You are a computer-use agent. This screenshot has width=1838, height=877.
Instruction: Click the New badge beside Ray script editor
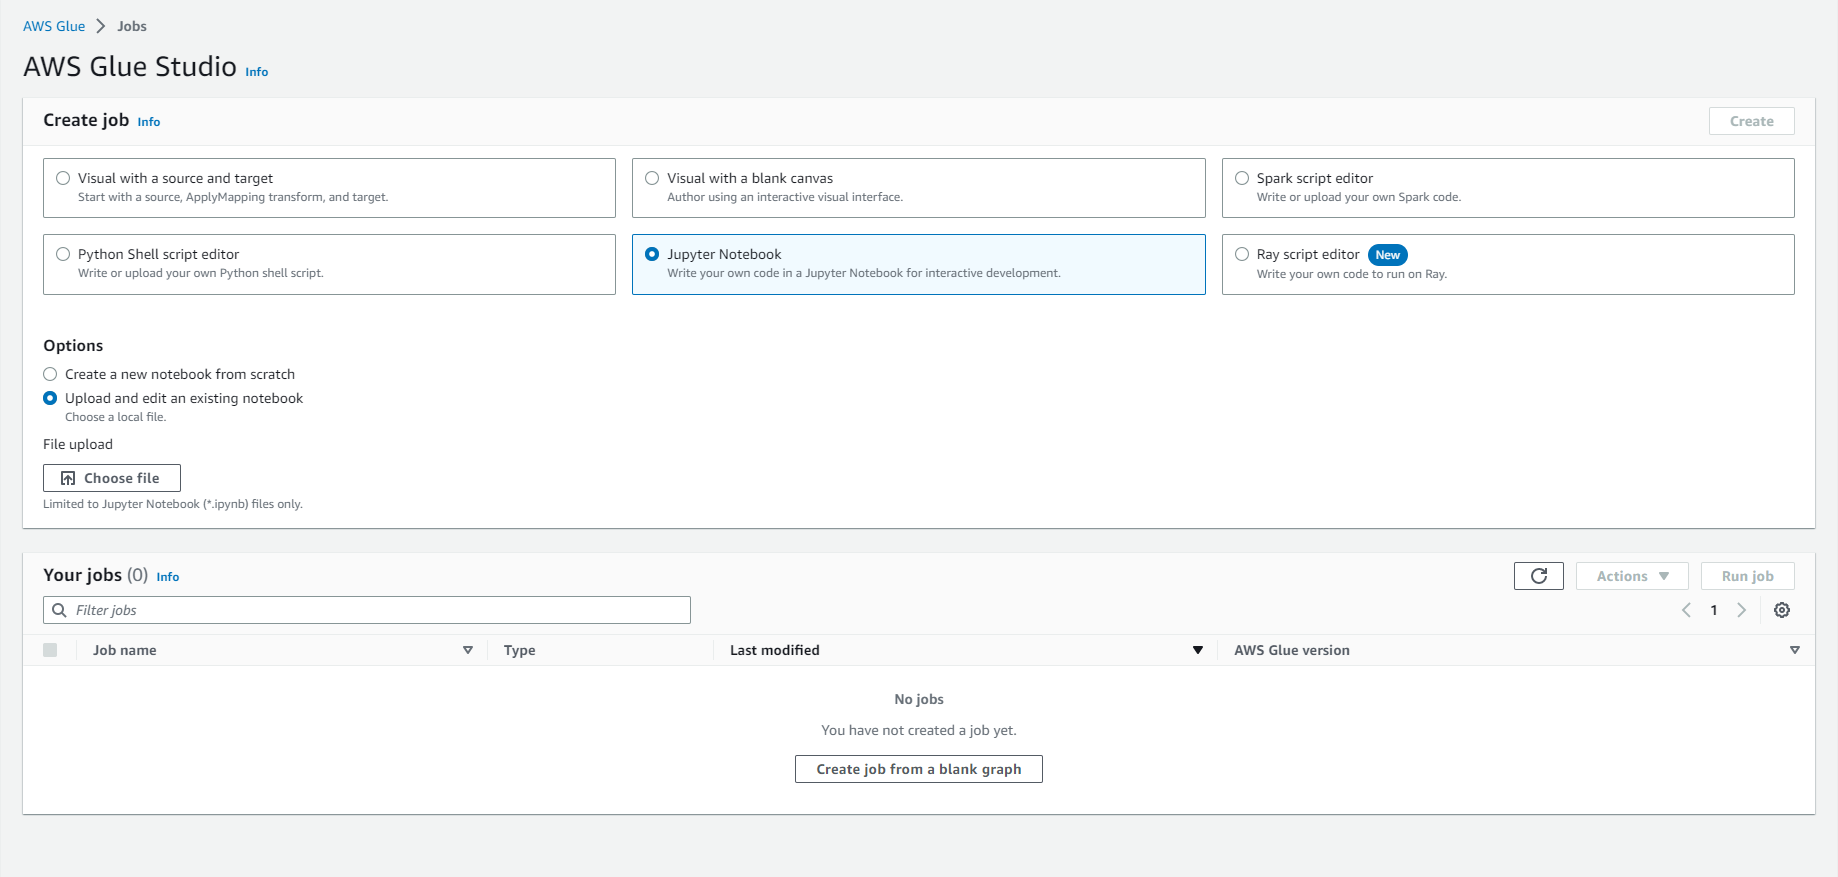[1387, 255]
